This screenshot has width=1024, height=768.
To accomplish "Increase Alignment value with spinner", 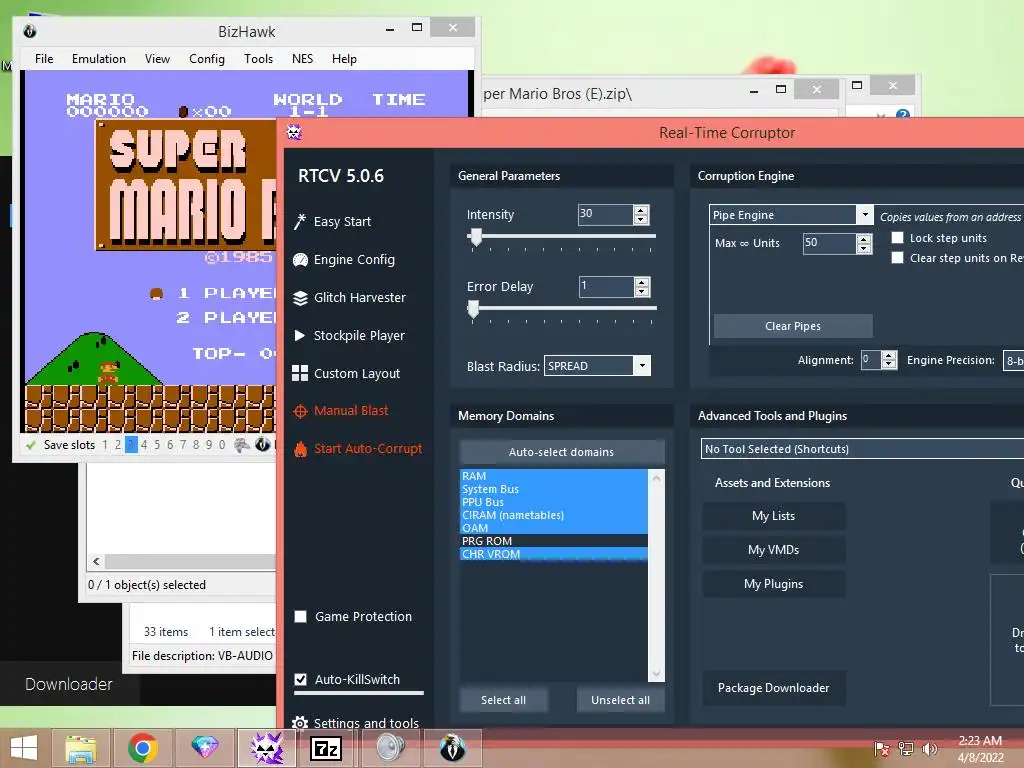I will [888, 356].
